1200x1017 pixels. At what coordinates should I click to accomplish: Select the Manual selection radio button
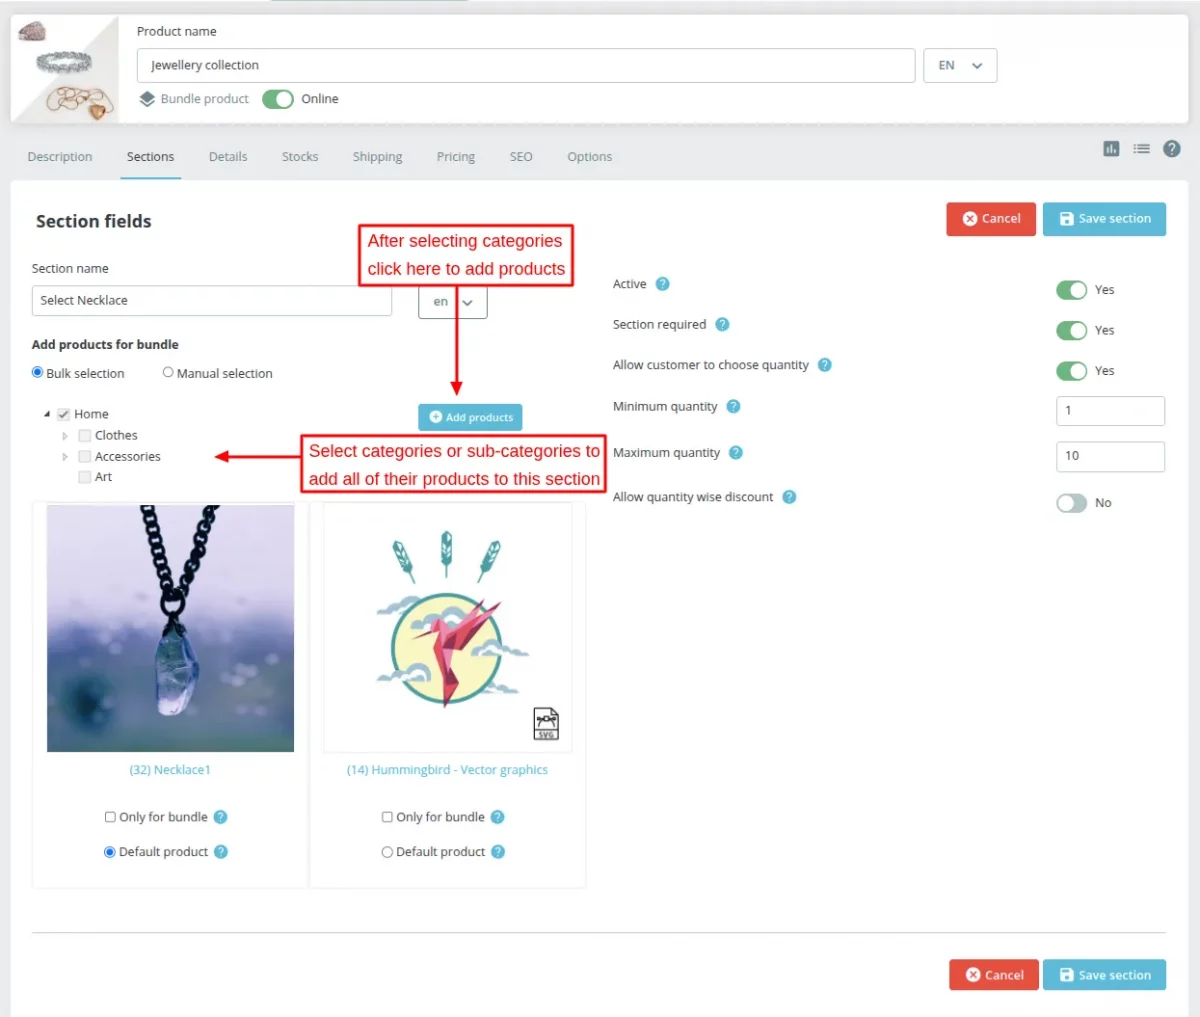(168, 372)
